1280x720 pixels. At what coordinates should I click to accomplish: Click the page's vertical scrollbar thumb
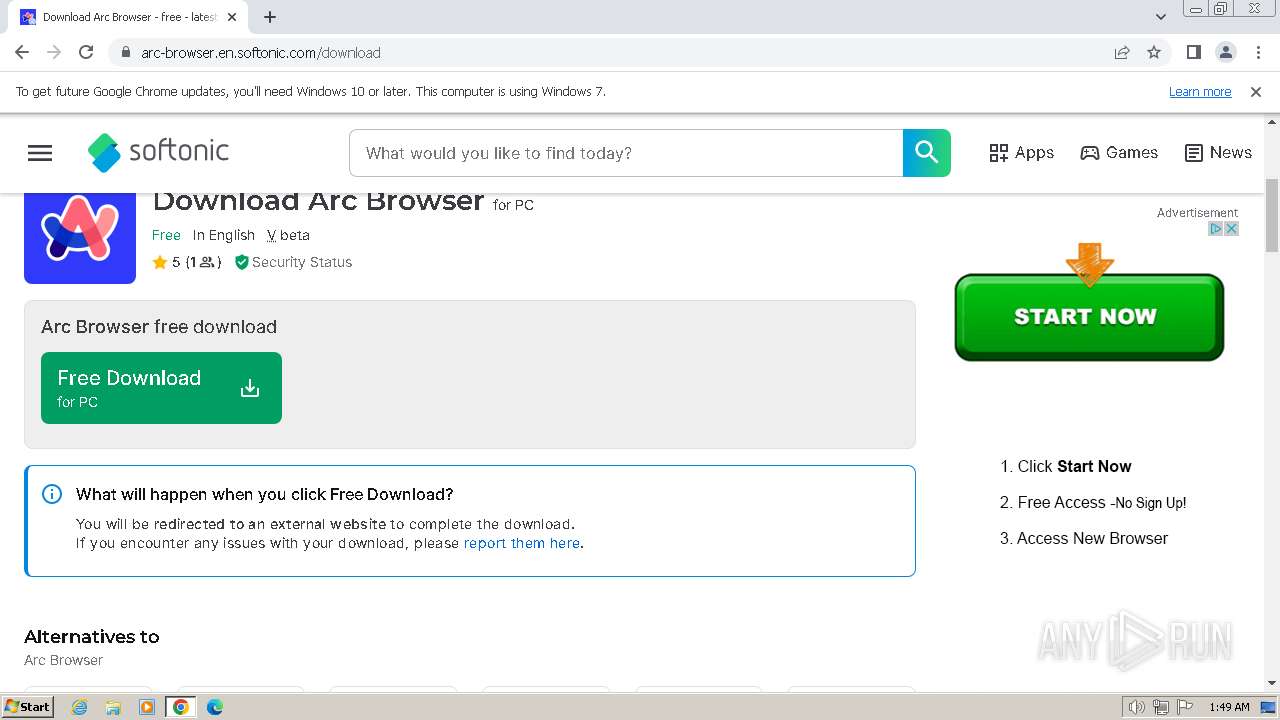pos(1272,216)
